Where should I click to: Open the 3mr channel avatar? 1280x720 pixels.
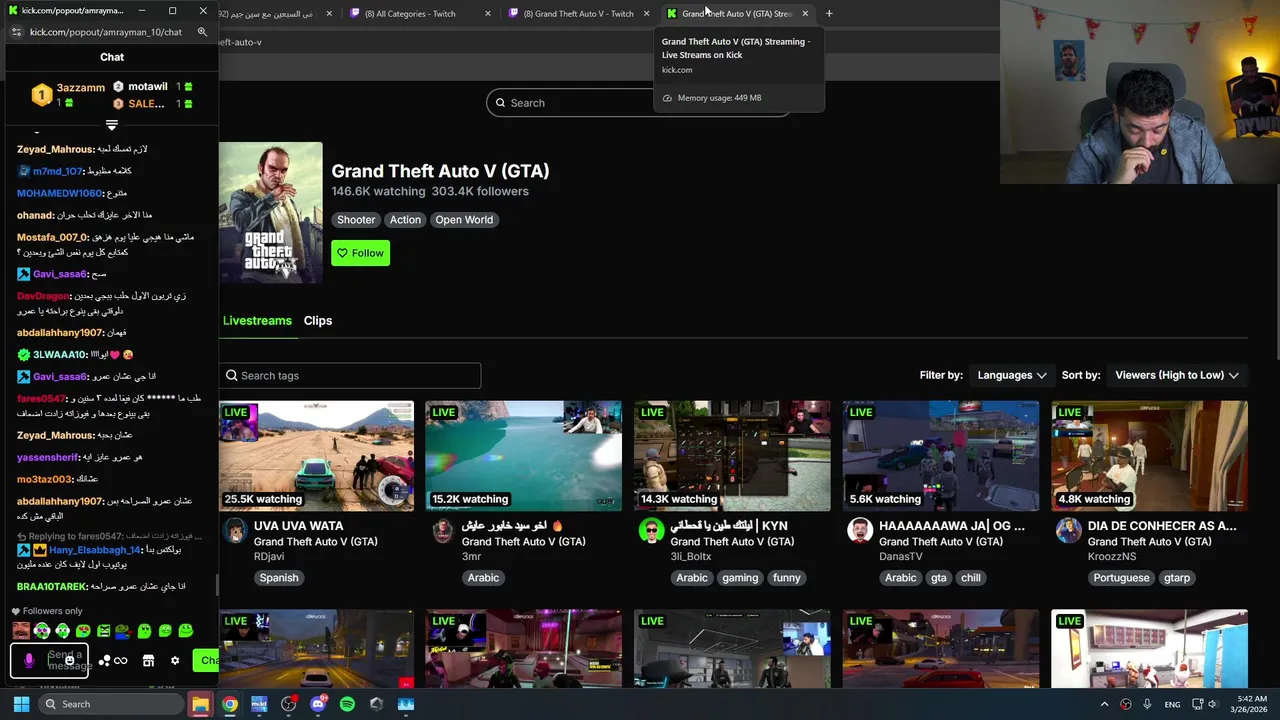[443, 531]
